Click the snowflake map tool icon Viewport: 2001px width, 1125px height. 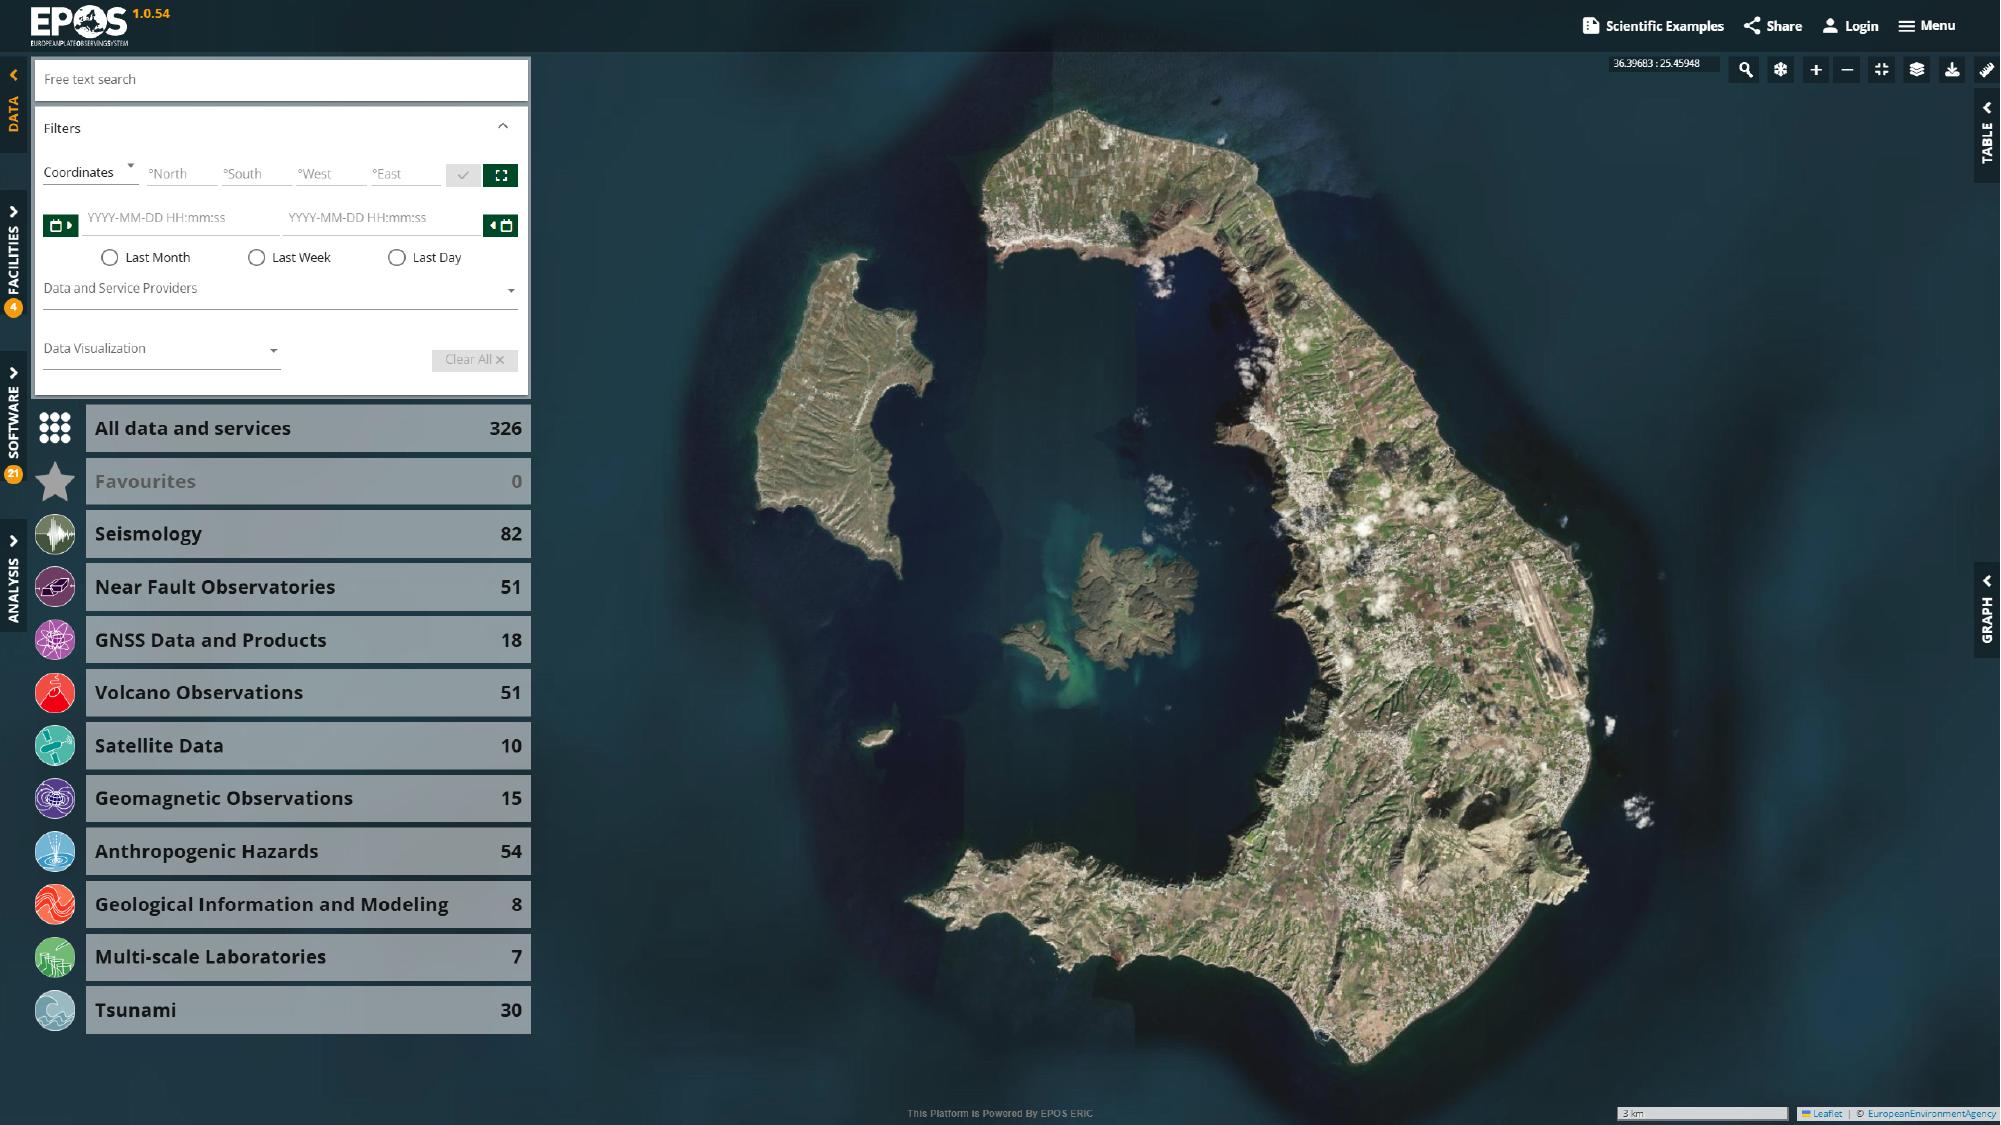(1780, 70)
